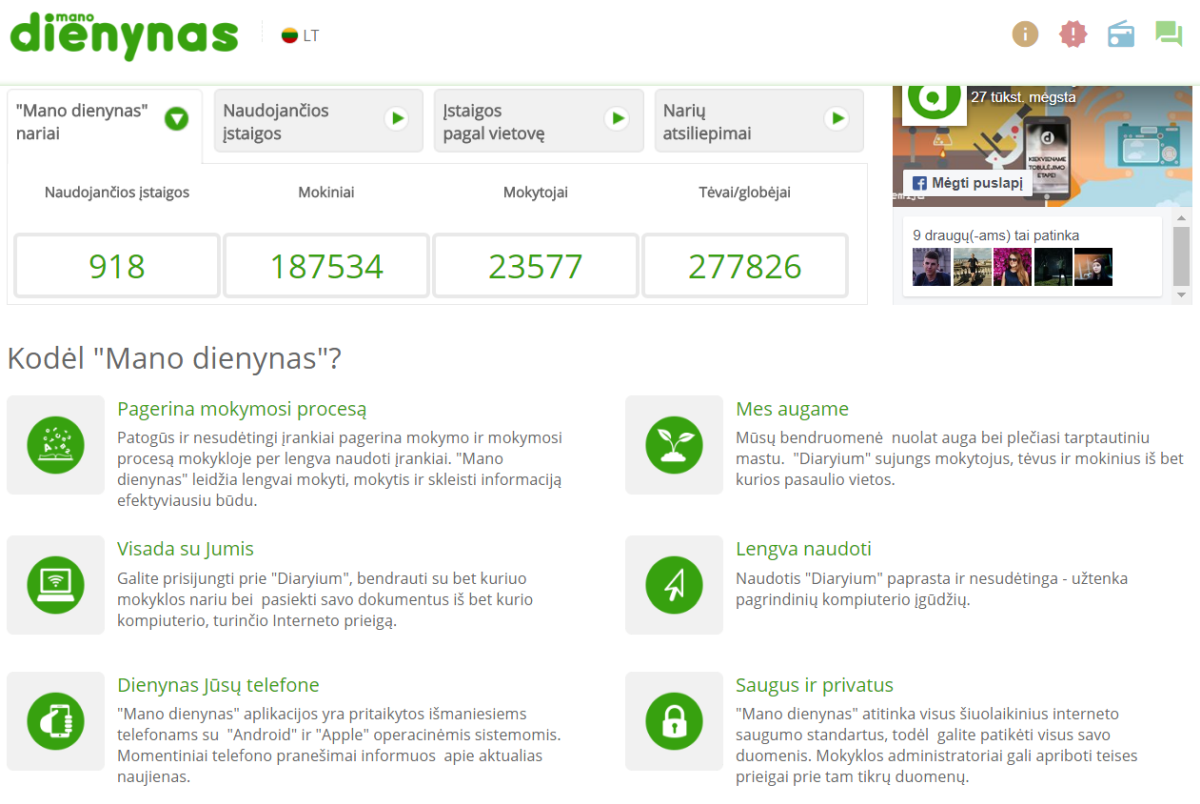The image size is (1200, 804).
Task: Expand the arrow on Įstaigos pagal vietovę
Action: (x=618, y=119)
